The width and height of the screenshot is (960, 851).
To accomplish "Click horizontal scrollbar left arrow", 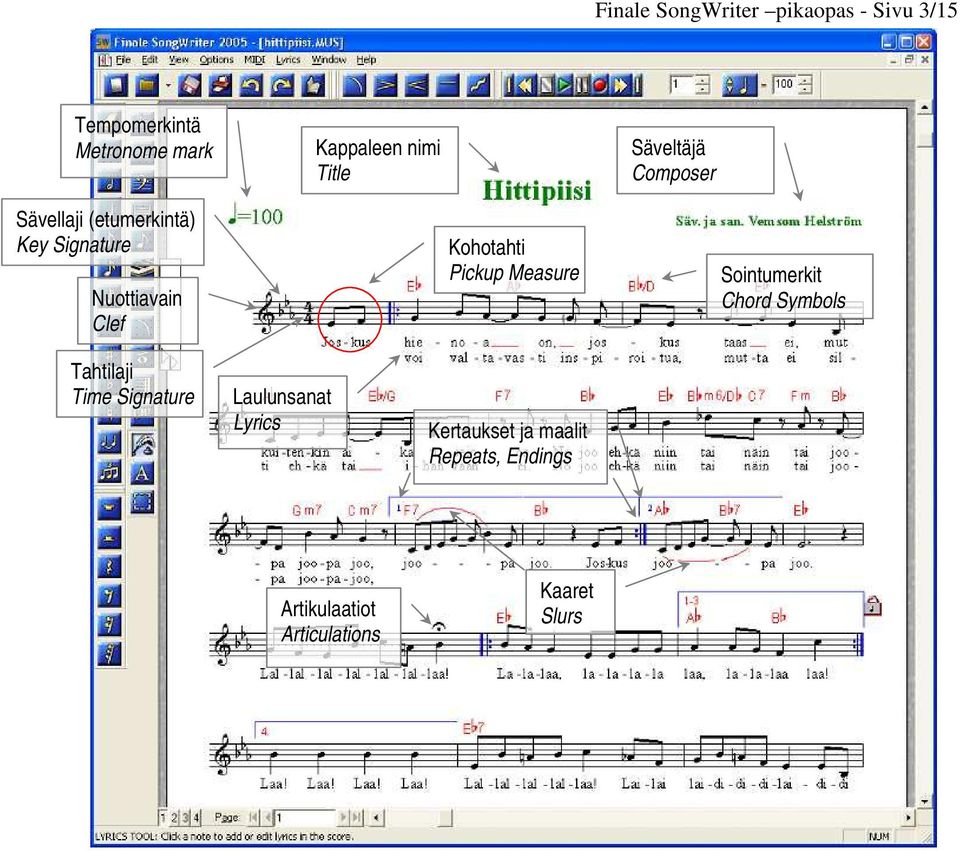I will [377, 817].
